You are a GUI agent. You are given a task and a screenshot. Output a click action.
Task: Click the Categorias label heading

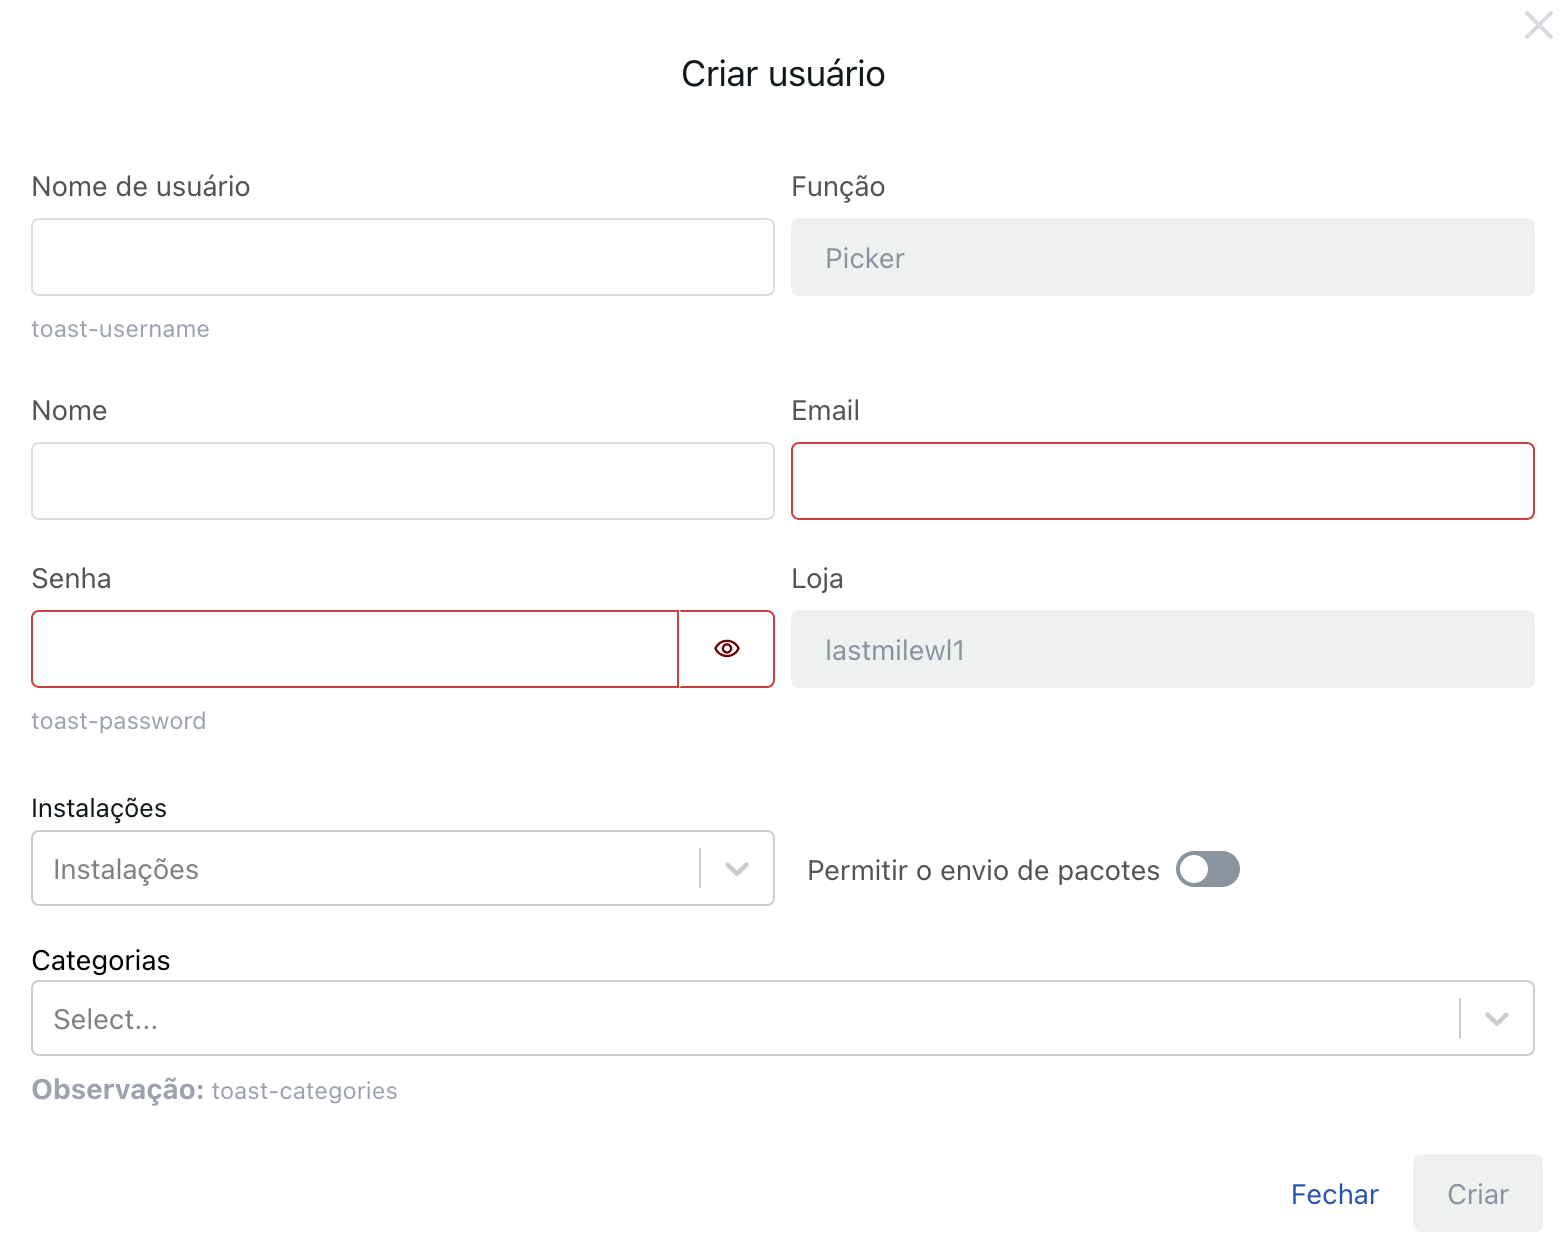(101, 960)
